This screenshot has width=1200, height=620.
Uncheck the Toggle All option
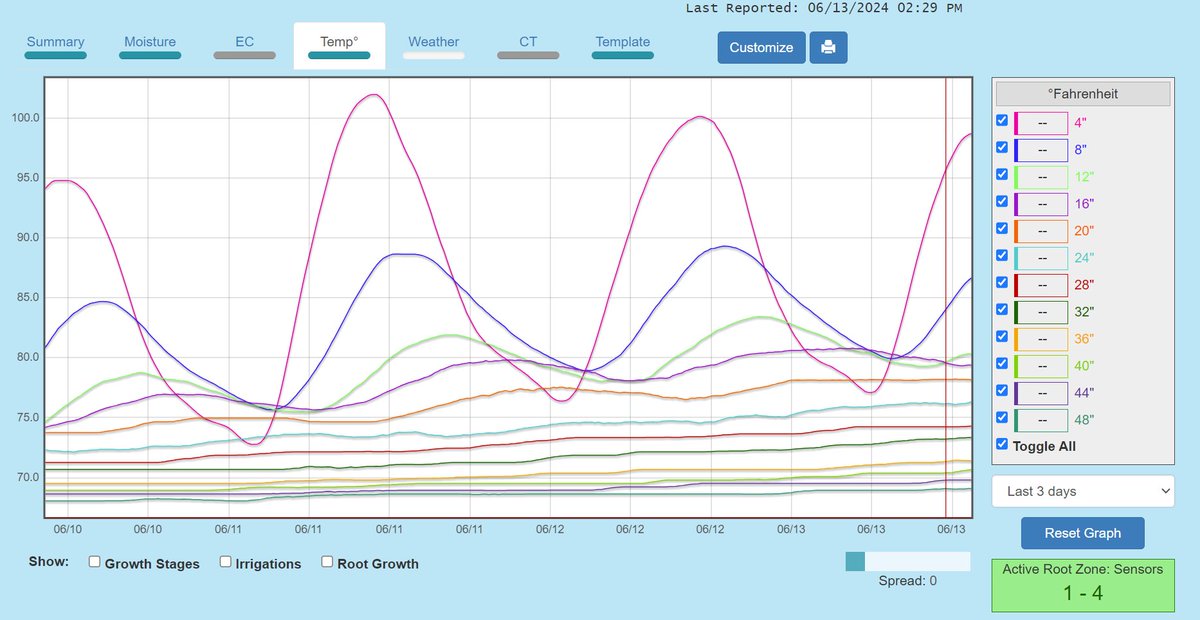[x=1002, y=445]
